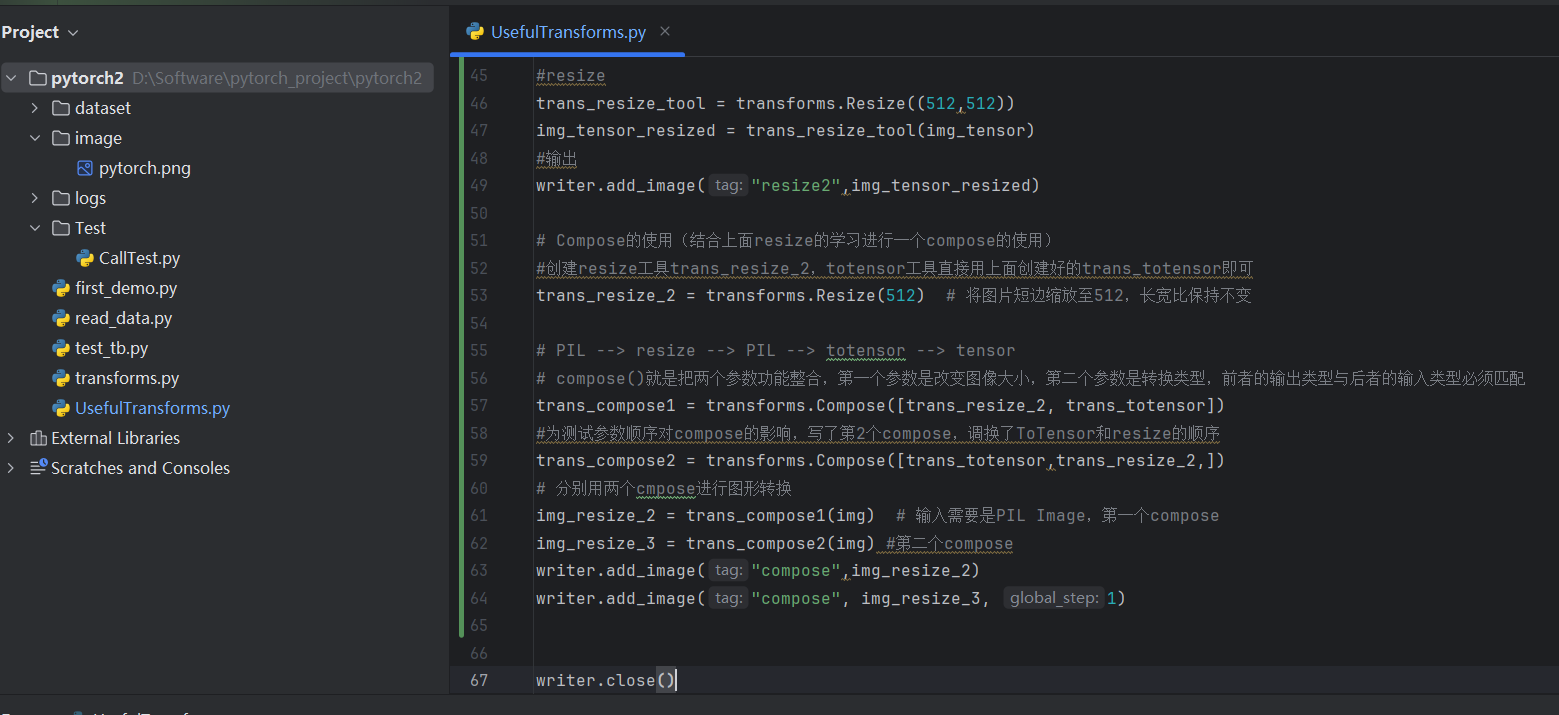Click the Python icon beside read_data.py

(60, 318)
